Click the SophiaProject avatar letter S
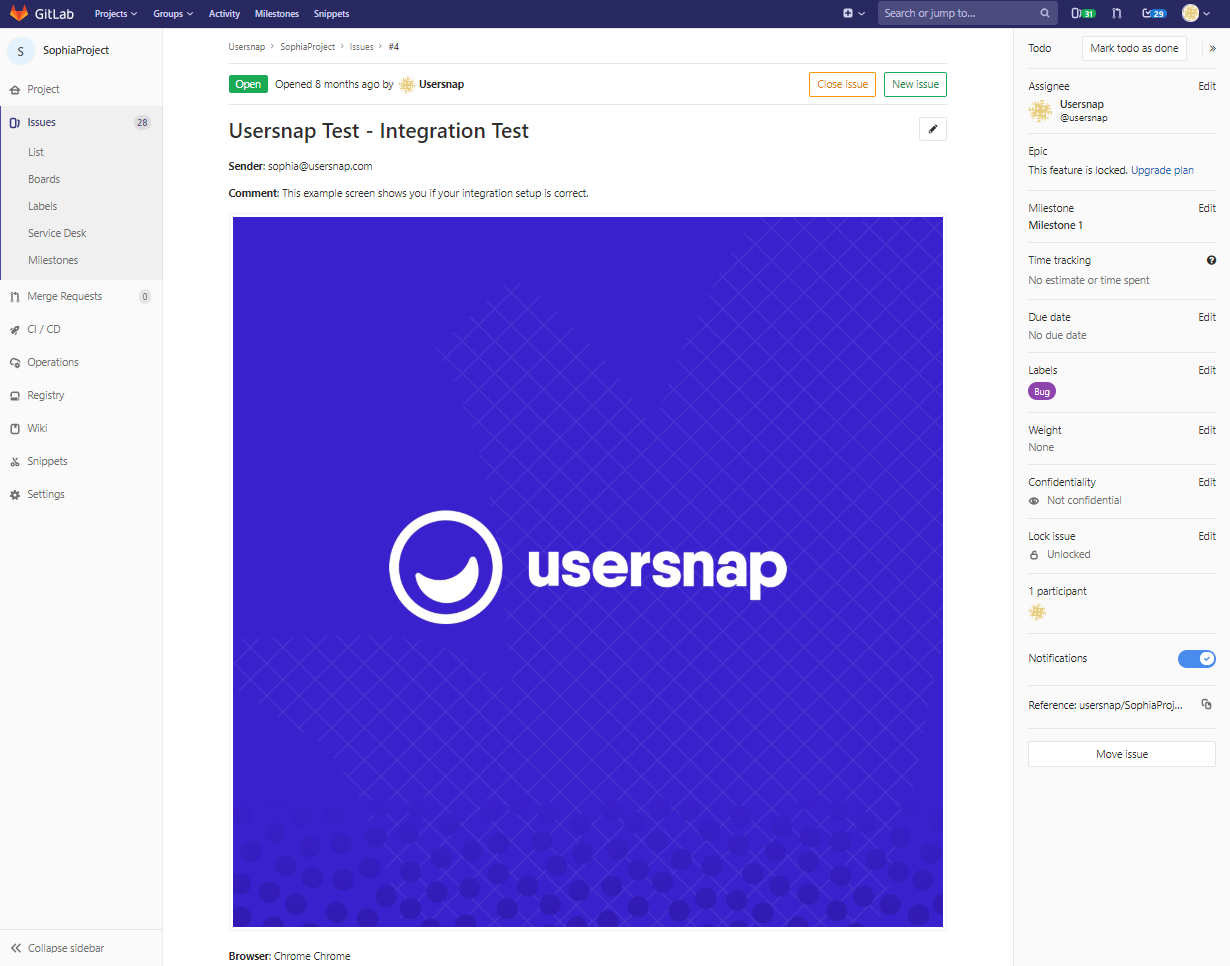 pyautogui.click(x=22, y=50)
